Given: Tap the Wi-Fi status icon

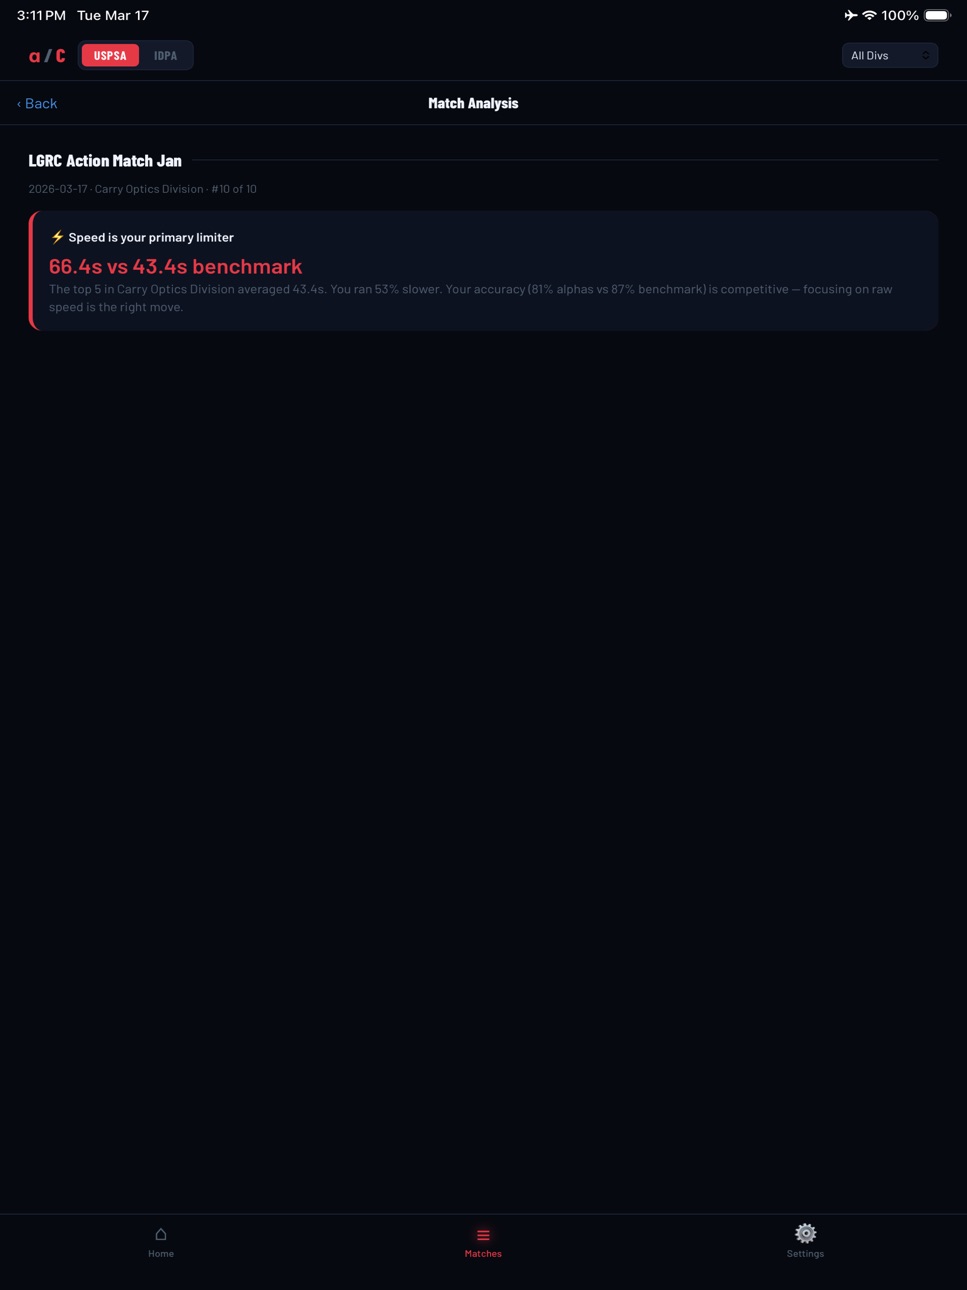Looking at the screenshot, I should pyautogui.click(x=869, y=15).
